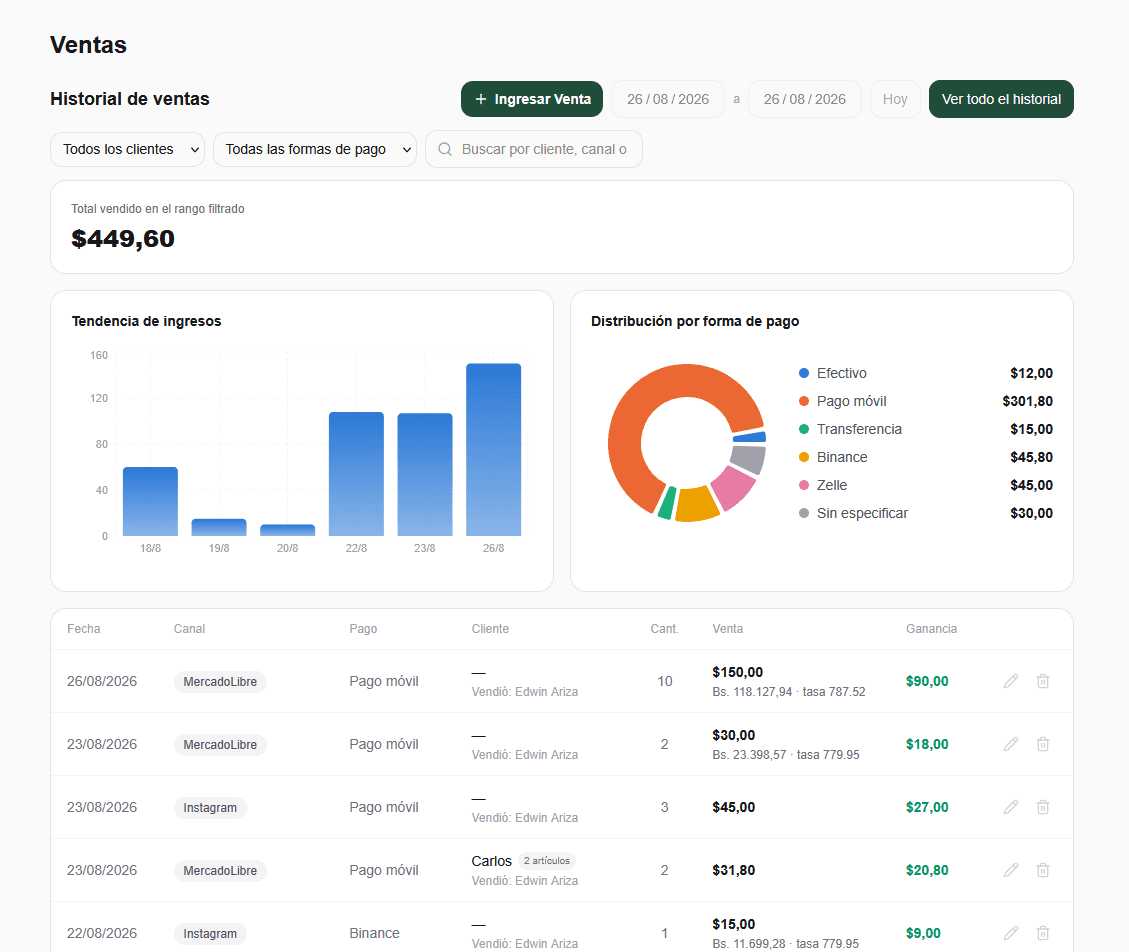Delete the 26/08/2026 MercadoLibre $150,00 sale

coord(1043,681)
